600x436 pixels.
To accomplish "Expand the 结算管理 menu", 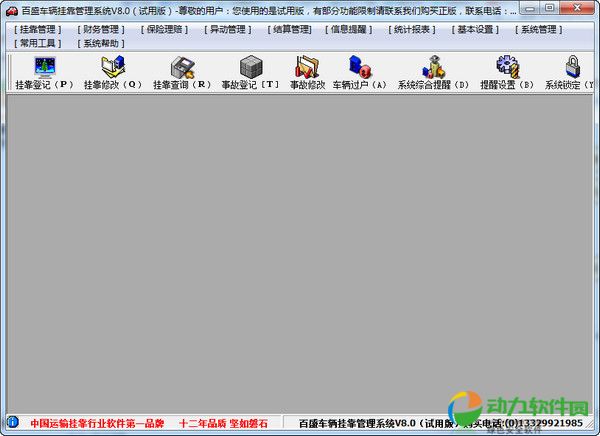I will [290, 30].
